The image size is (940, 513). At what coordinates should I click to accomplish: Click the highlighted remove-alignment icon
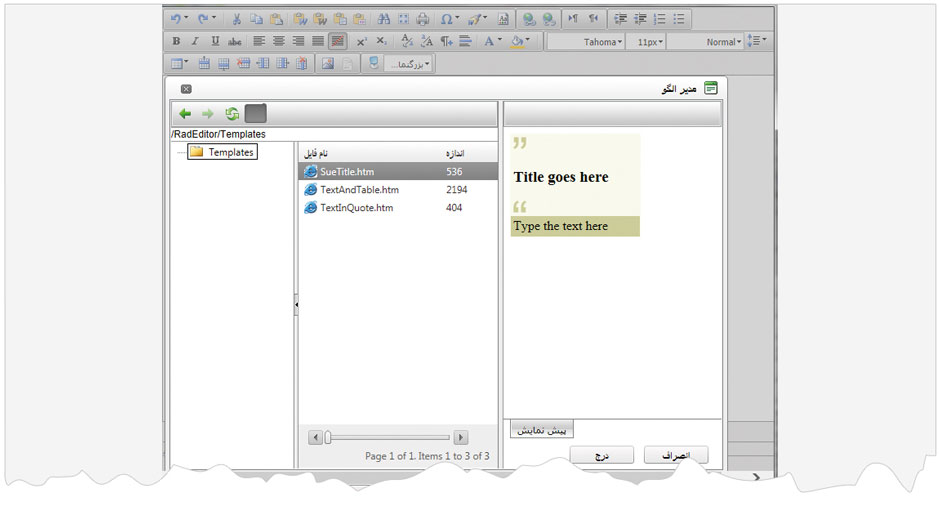[338, 41]
